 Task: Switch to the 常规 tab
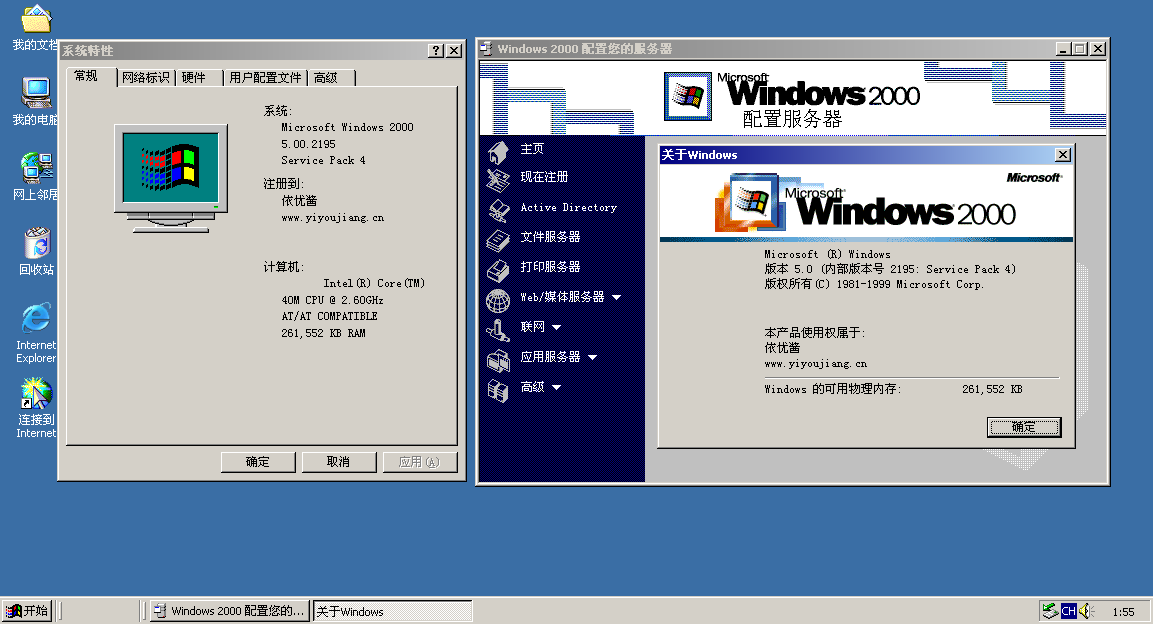pyautogui.click(x=91, y=76)
